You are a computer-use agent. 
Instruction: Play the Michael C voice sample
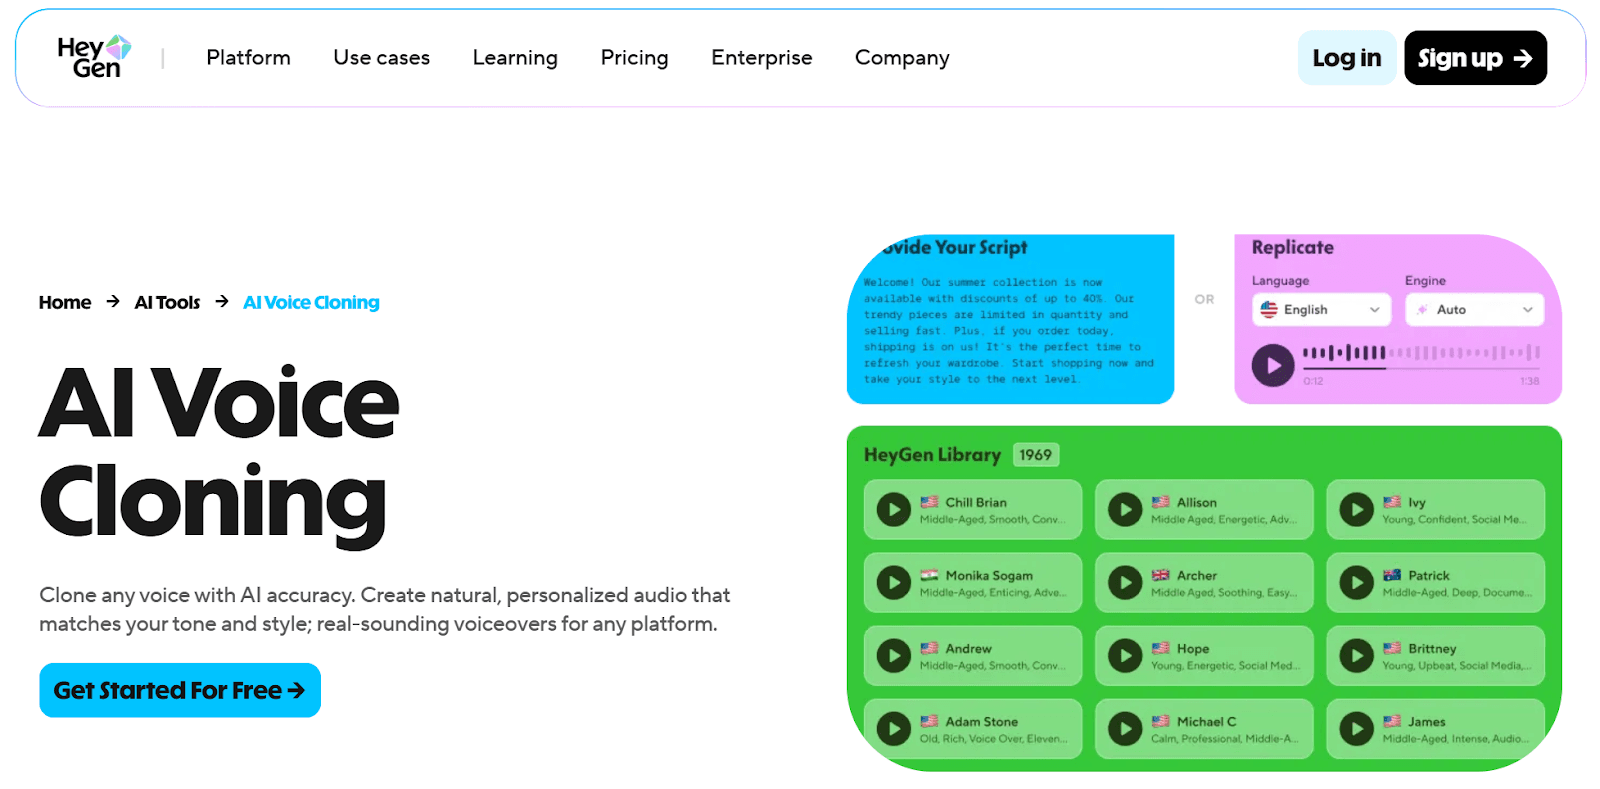point(1125,729)
